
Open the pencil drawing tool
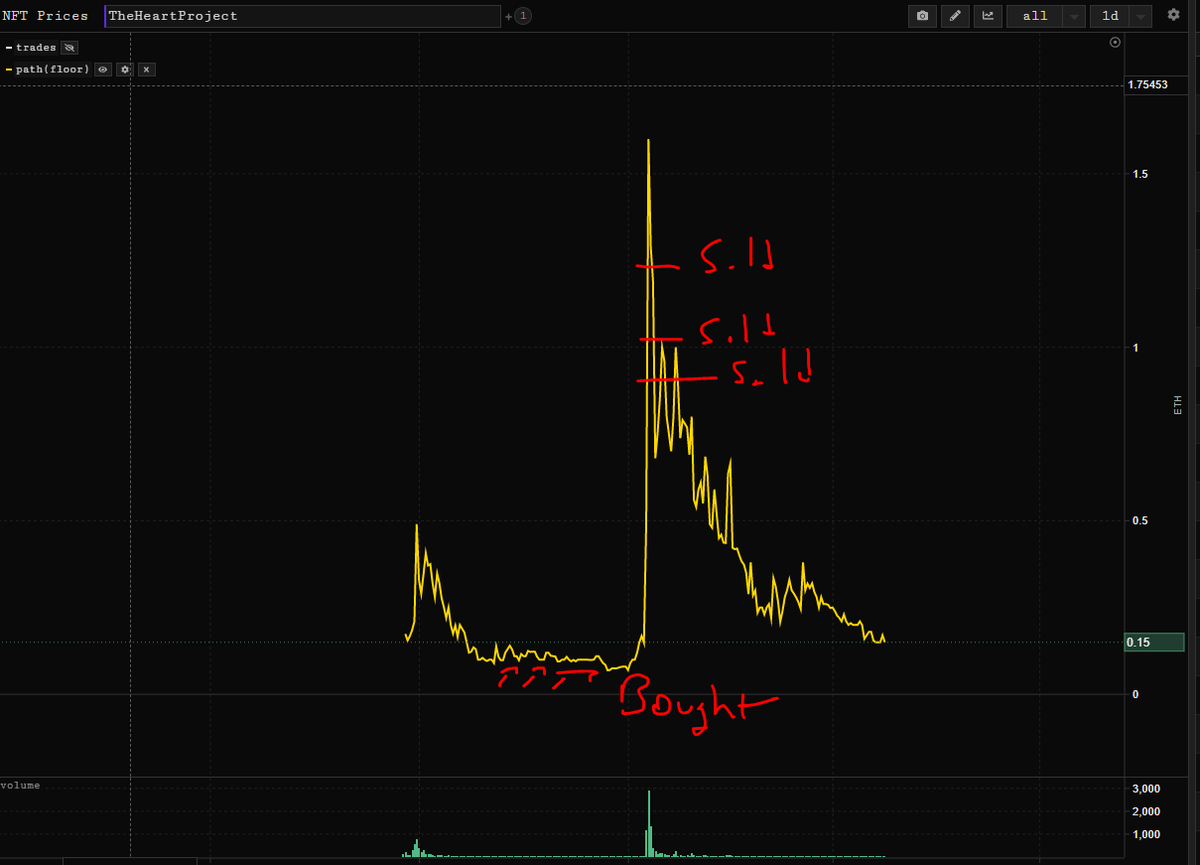955,16
